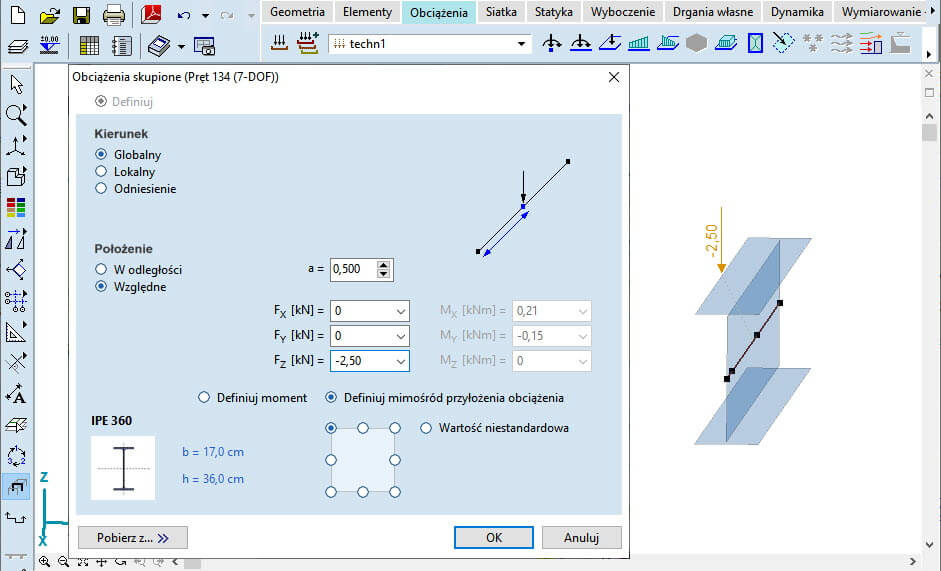The image size is (941, 571).
Task: Select the Lokalny direction option
Action: click(101, 172)
